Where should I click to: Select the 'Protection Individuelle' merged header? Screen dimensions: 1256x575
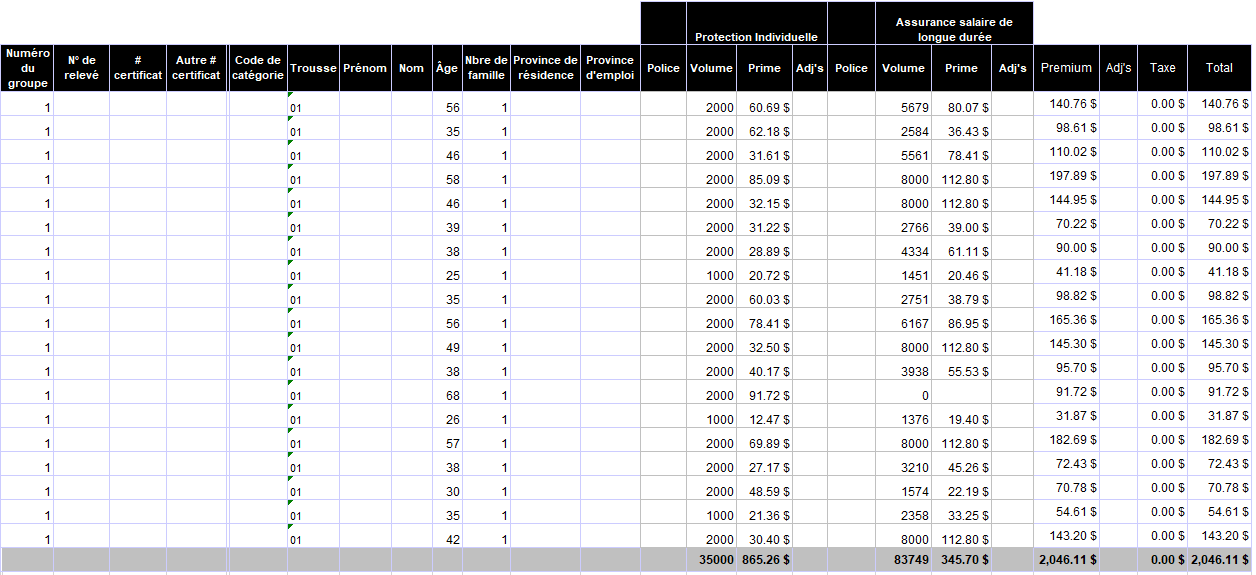[757, 23]
